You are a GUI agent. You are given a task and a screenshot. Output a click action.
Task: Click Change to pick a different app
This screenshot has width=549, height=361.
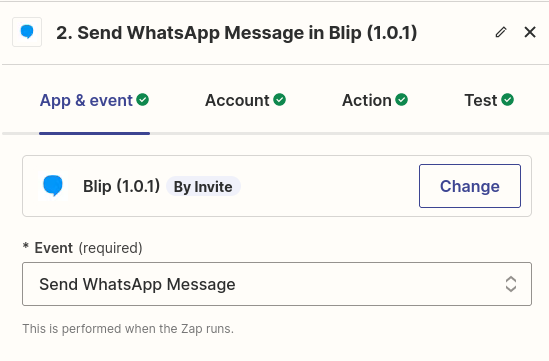click(470, 186)
